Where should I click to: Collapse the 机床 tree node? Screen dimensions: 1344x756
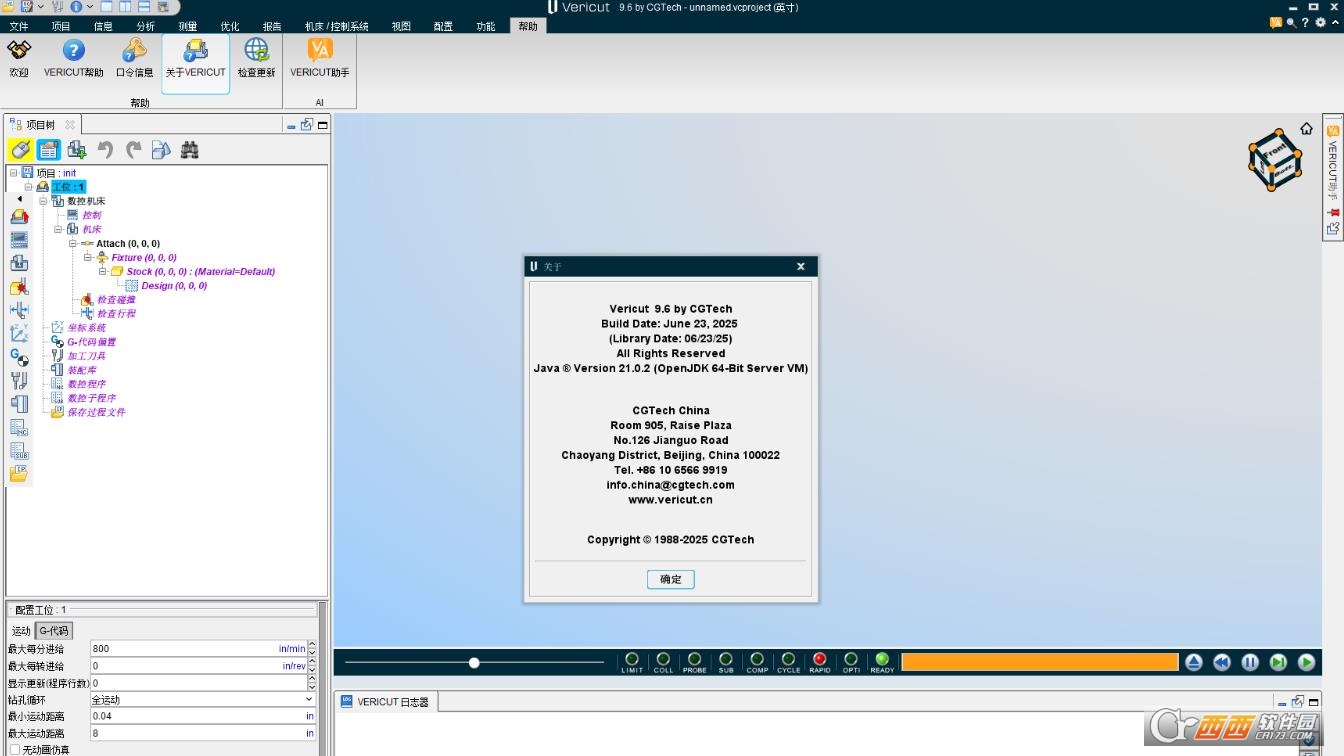click(58, 229)
